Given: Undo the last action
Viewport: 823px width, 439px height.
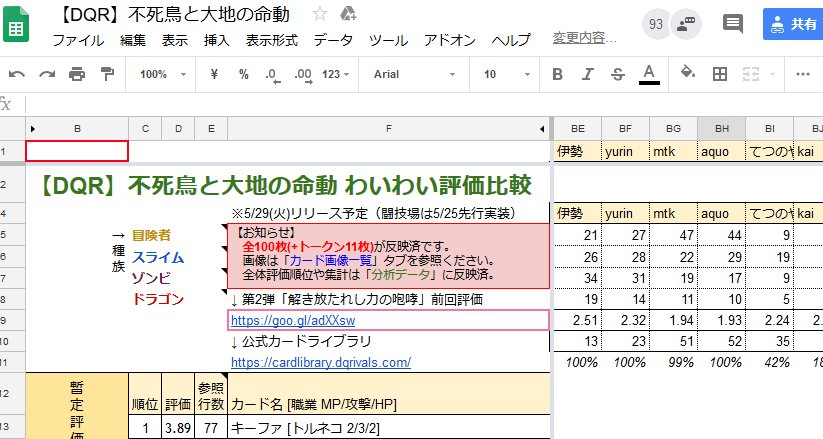Looking at the screenshot, I should click(x=16, y=75).
